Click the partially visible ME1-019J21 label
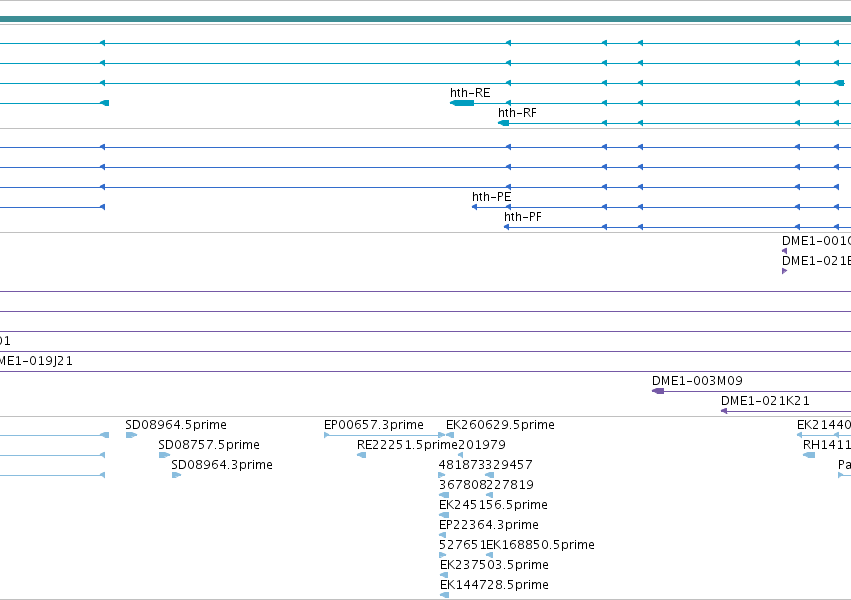 pyautogui.click(x=36, y=361)
